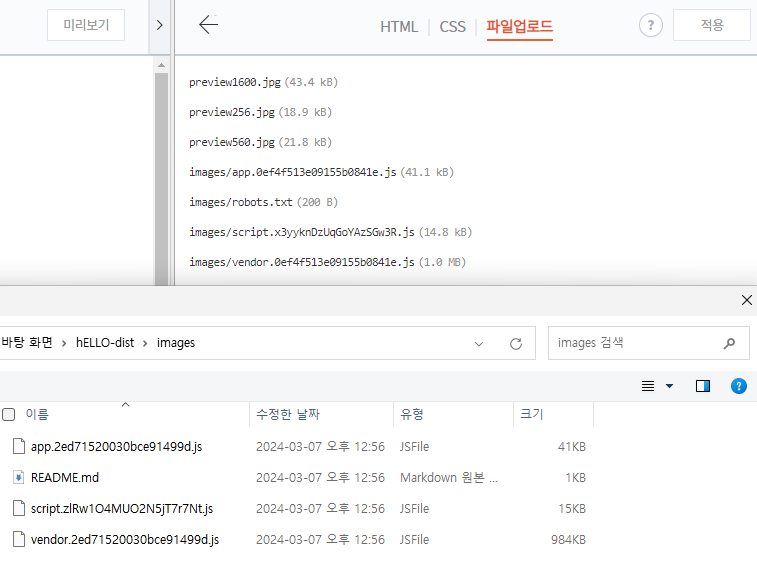The image size is (757, 573).
Task: Sort files by 유형 column
Action: [412, 414]
